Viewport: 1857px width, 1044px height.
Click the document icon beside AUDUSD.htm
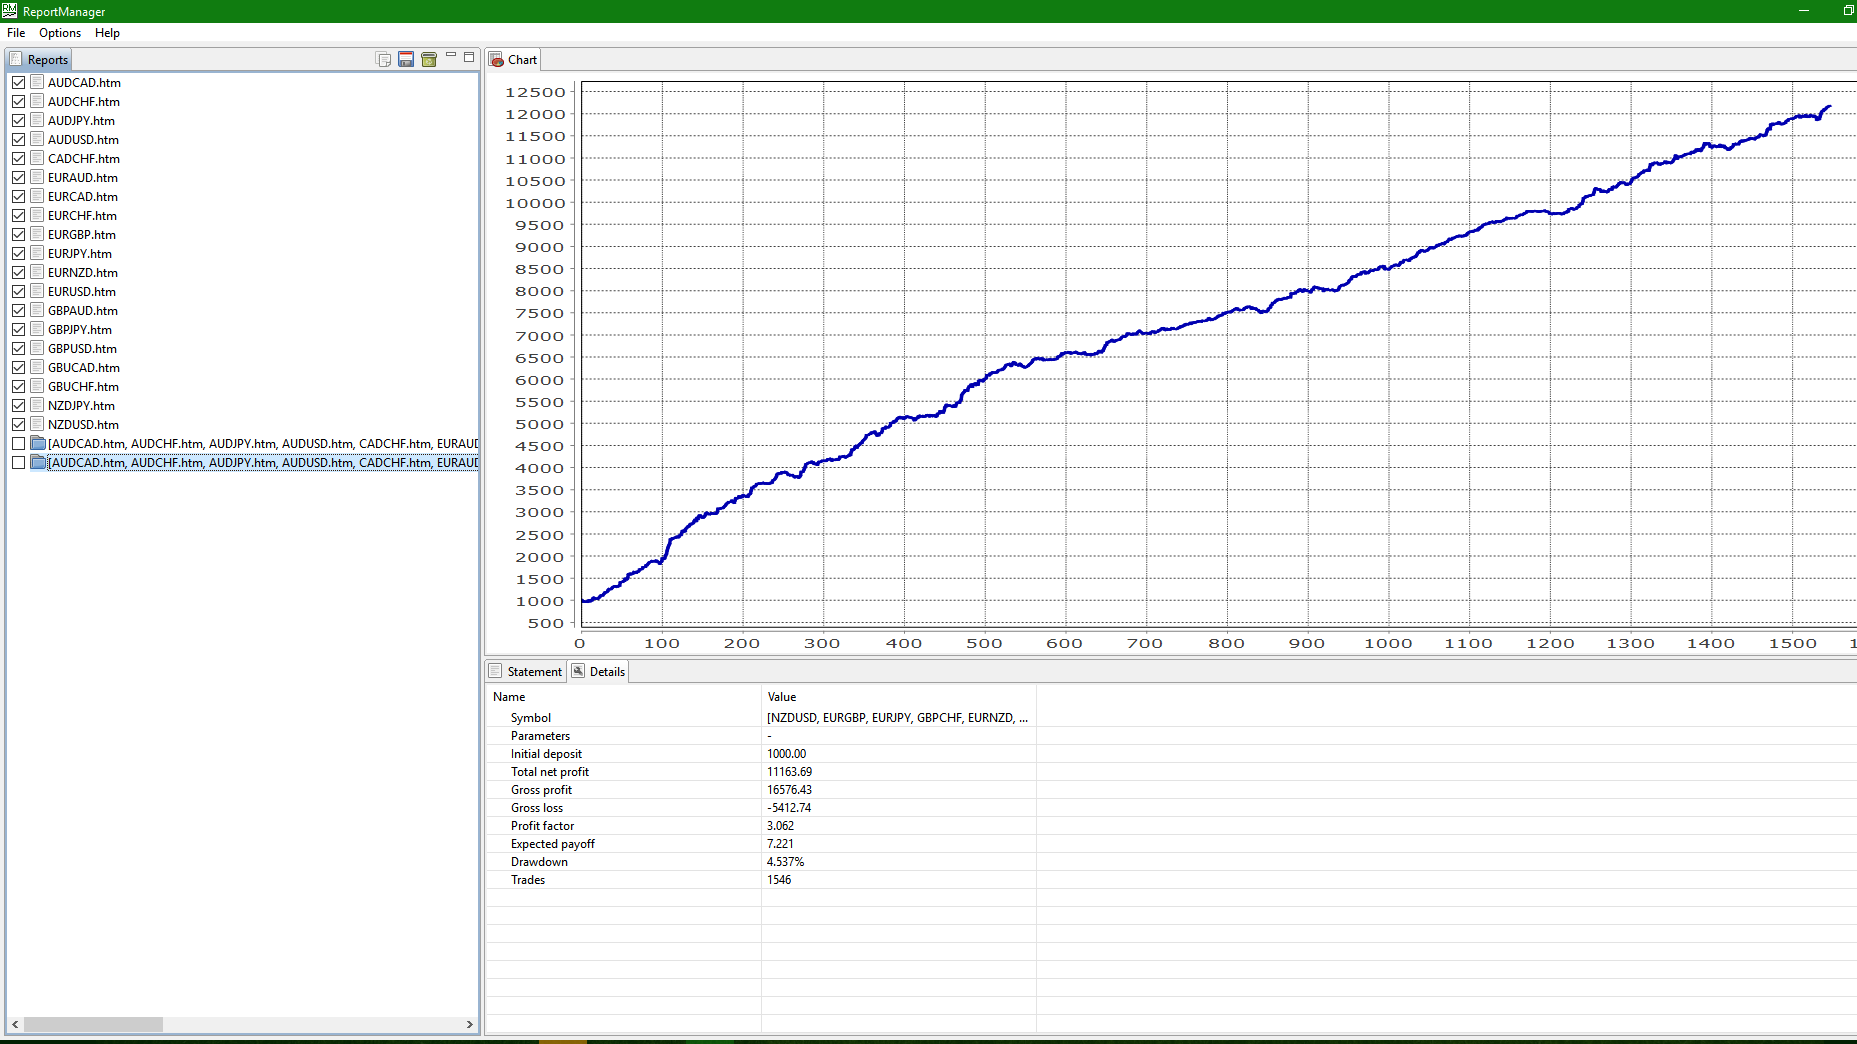click(x=37, y=139)
